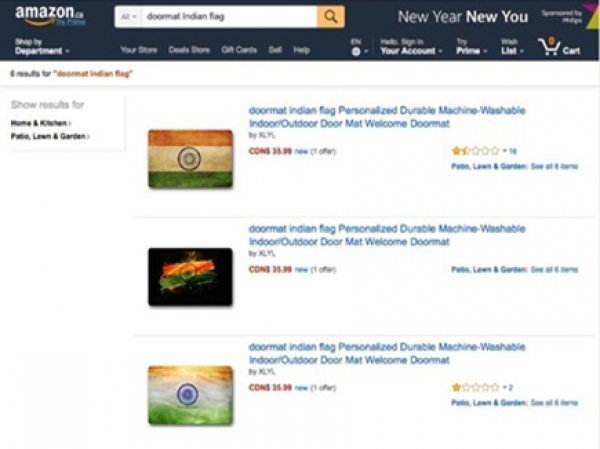The height and width of the screenshot is (449, 600).
Task: Open Your Store navigation item
Action: tap(139, 50)
